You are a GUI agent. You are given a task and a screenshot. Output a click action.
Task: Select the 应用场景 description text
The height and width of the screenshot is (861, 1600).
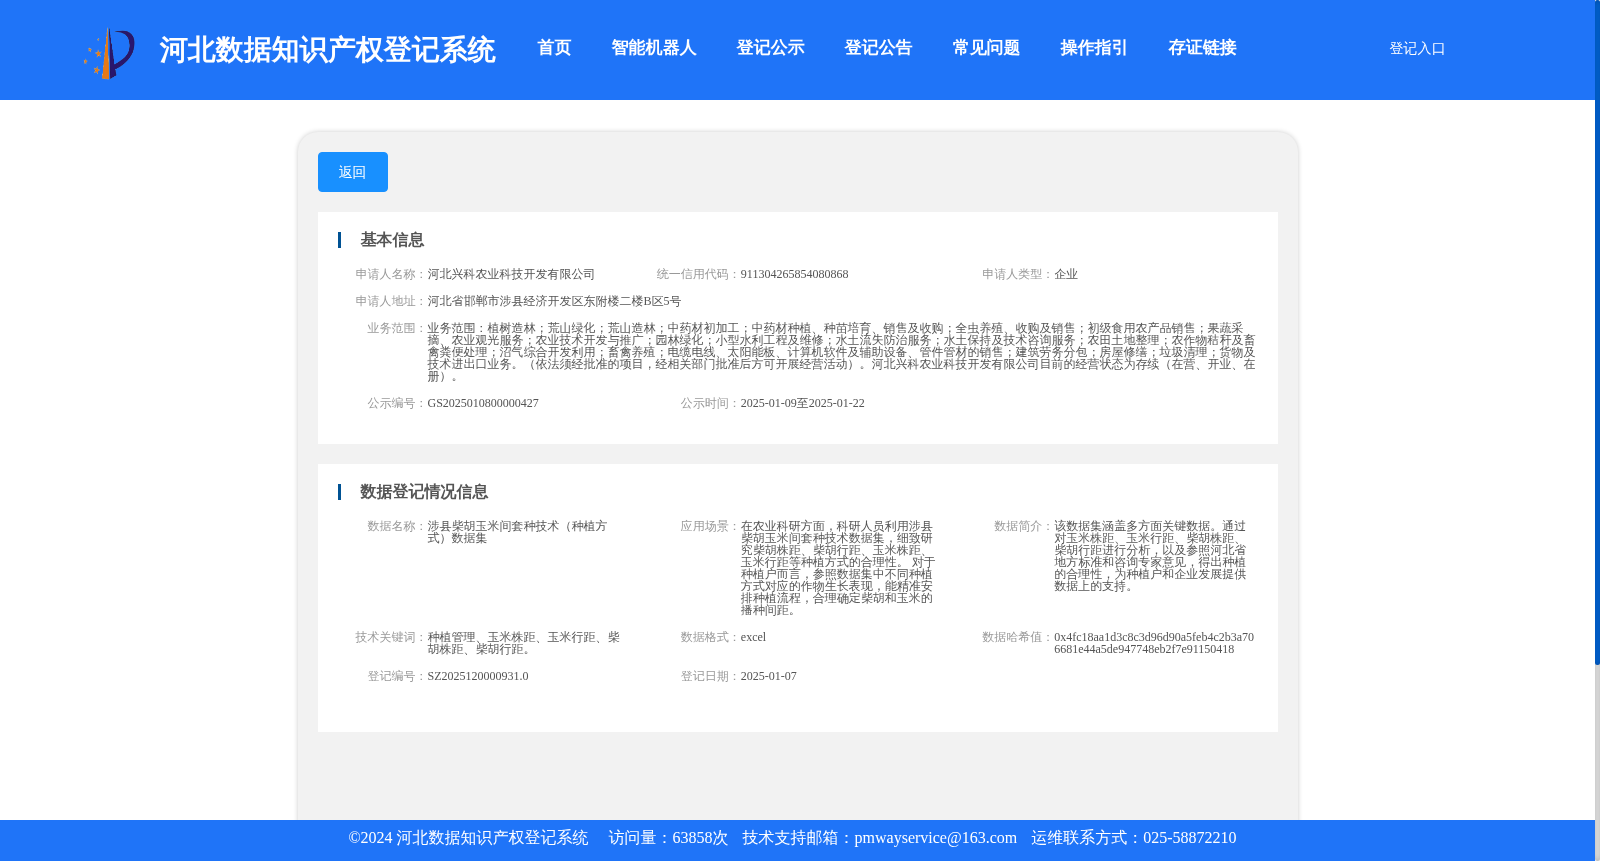(x=838, y=568)
